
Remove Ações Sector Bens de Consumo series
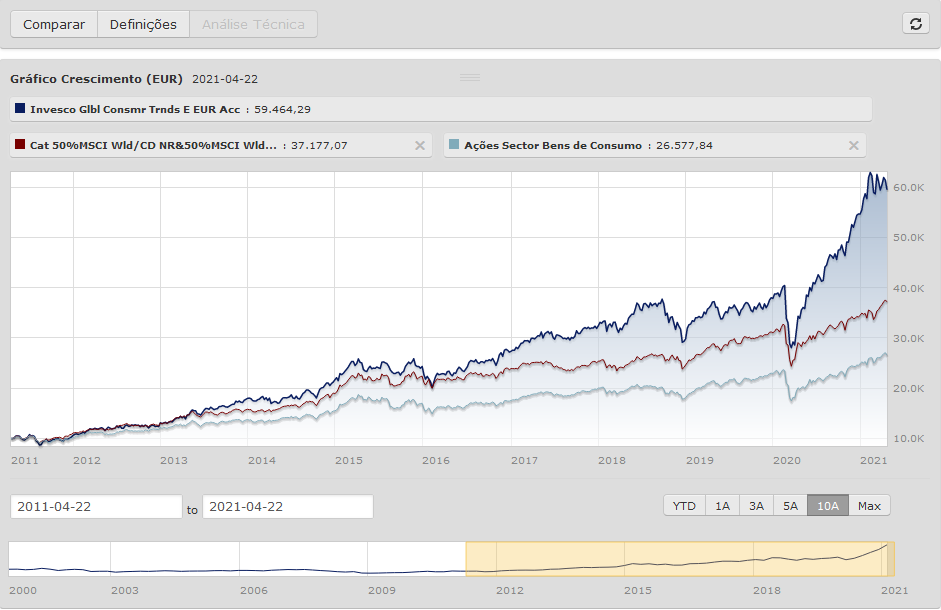click(853, 146)
